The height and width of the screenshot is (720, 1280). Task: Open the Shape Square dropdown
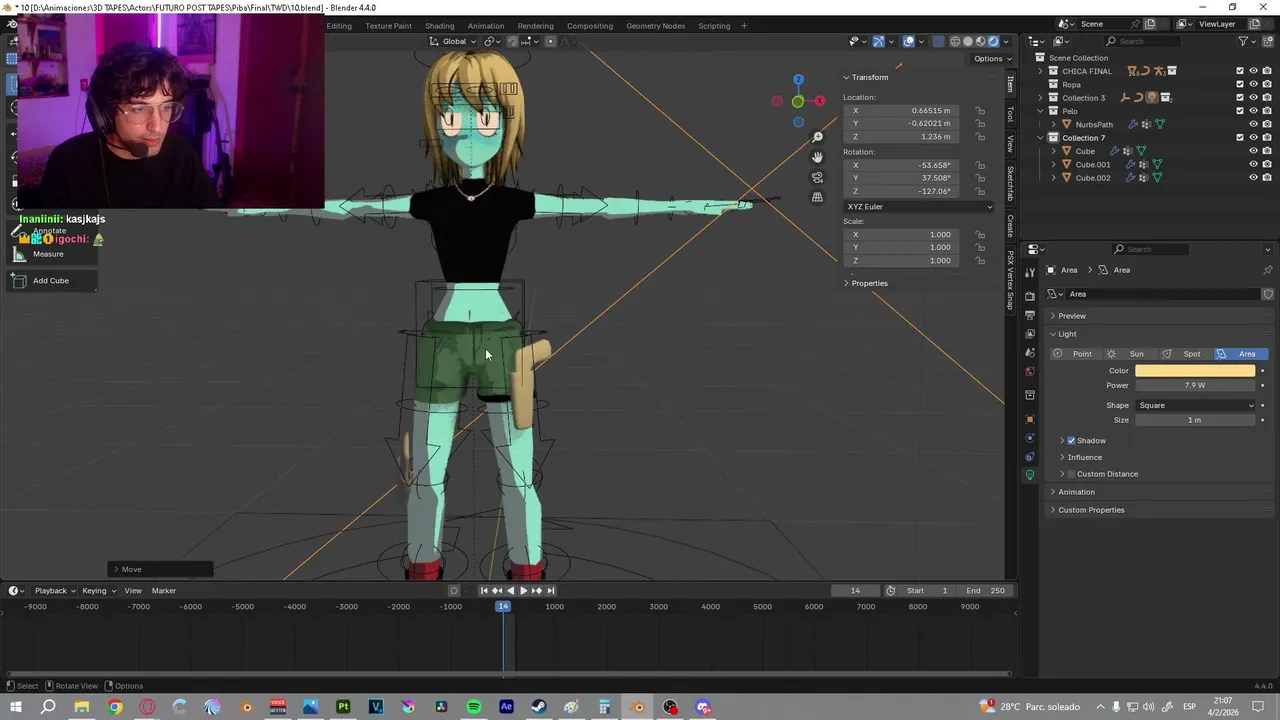pyautogui.click(x=1195, y=405)
